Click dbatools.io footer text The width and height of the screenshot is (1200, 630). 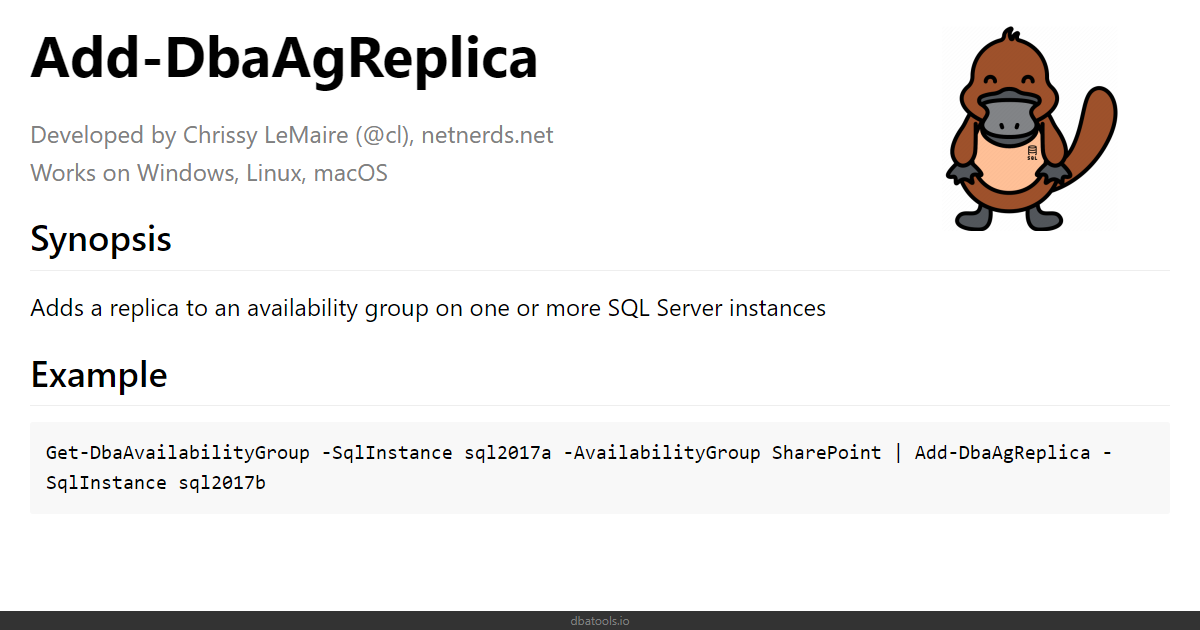pyautogui.click(x=600, y=621)
